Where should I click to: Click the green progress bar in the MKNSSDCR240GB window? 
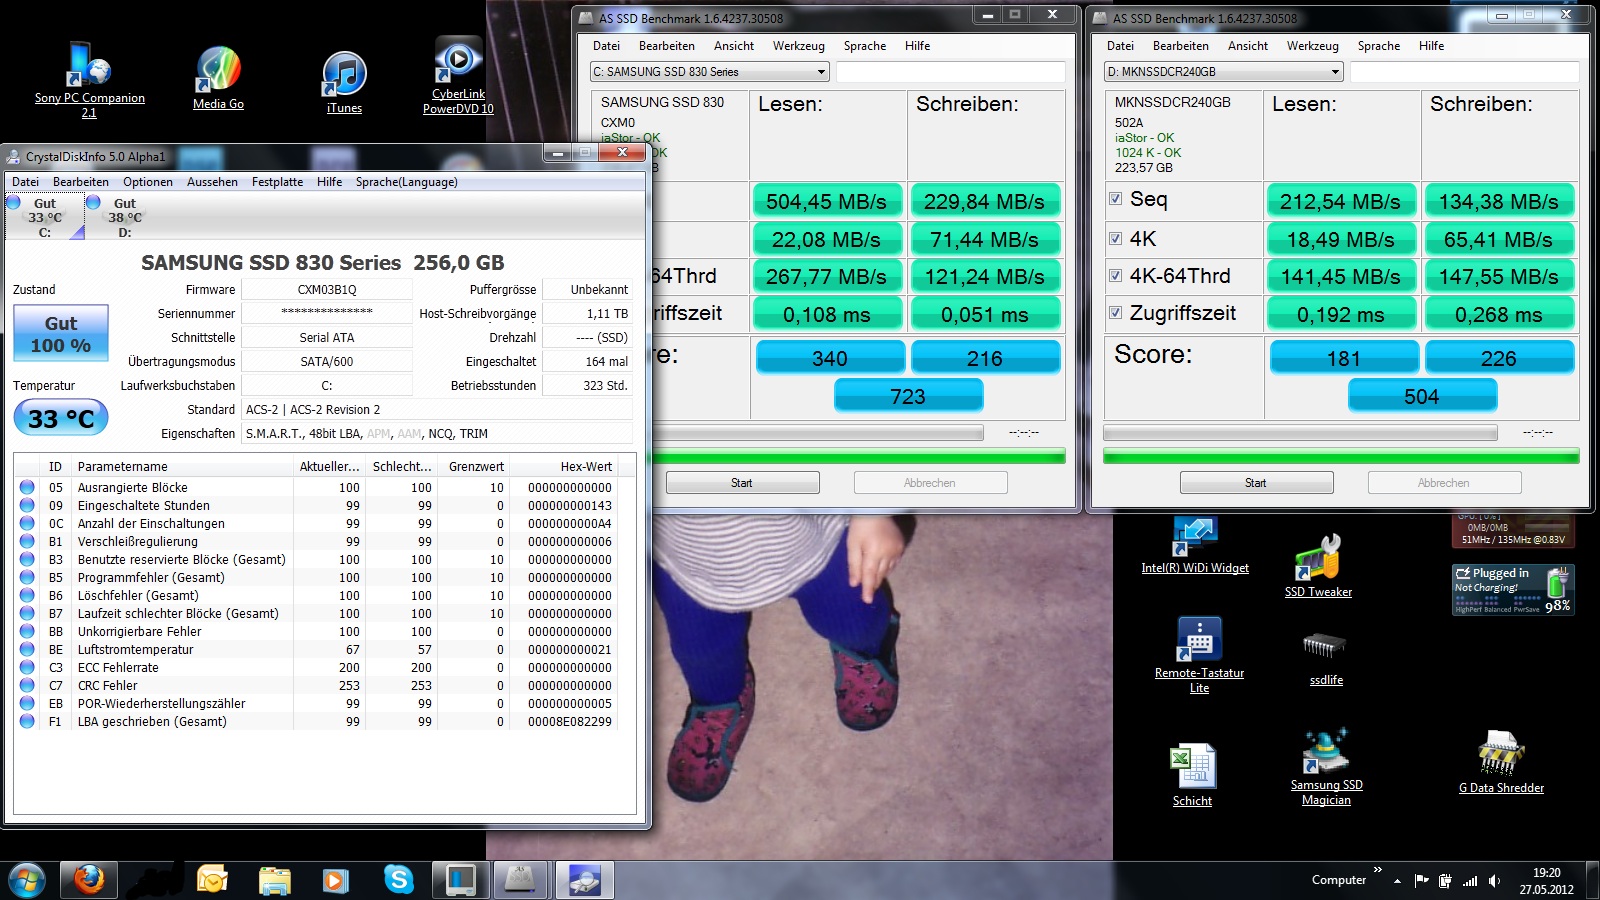[x=1340, y=456]
